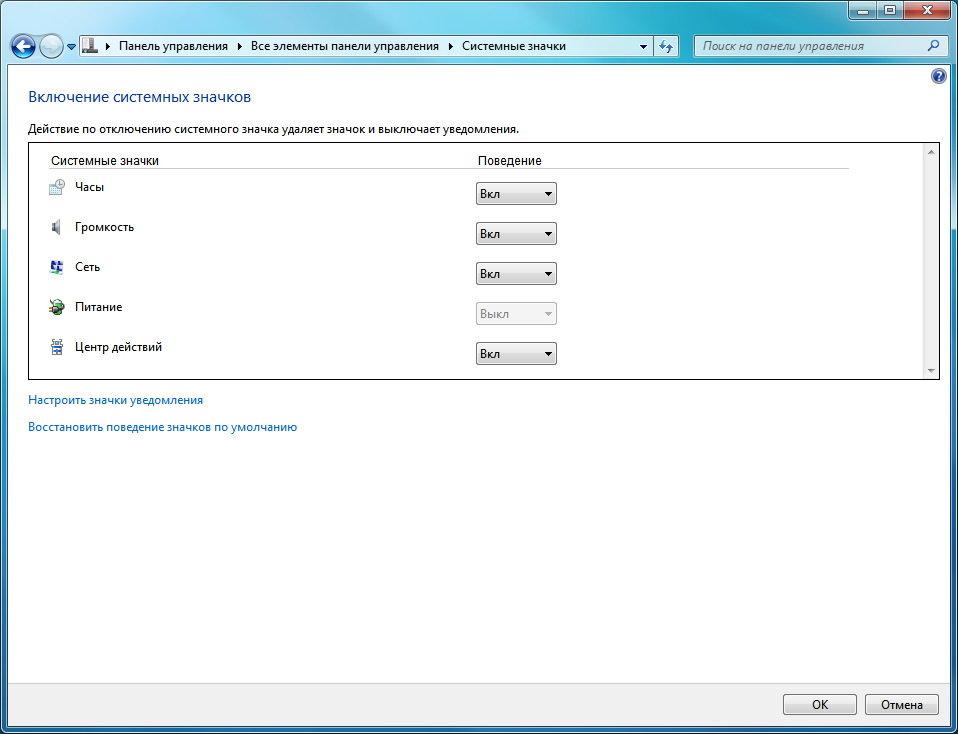958x734 pixels.
Task: Click the list scrollbar down arrow
Action: coord(931,370)
